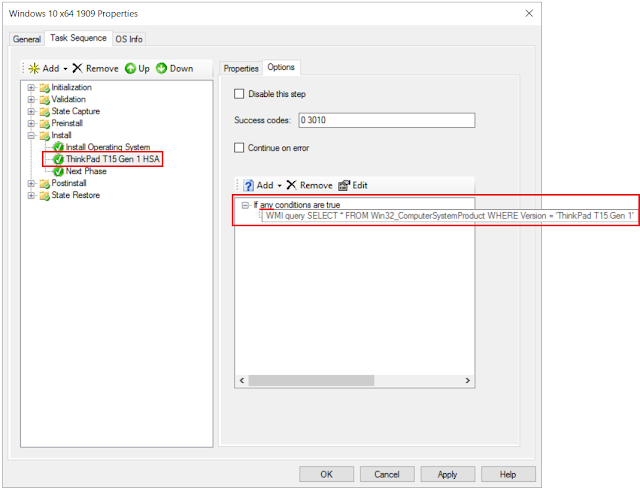
Task: Click green check icon of ThinkPad T15 Gen 1 HSA
Action: click(59, 159)
